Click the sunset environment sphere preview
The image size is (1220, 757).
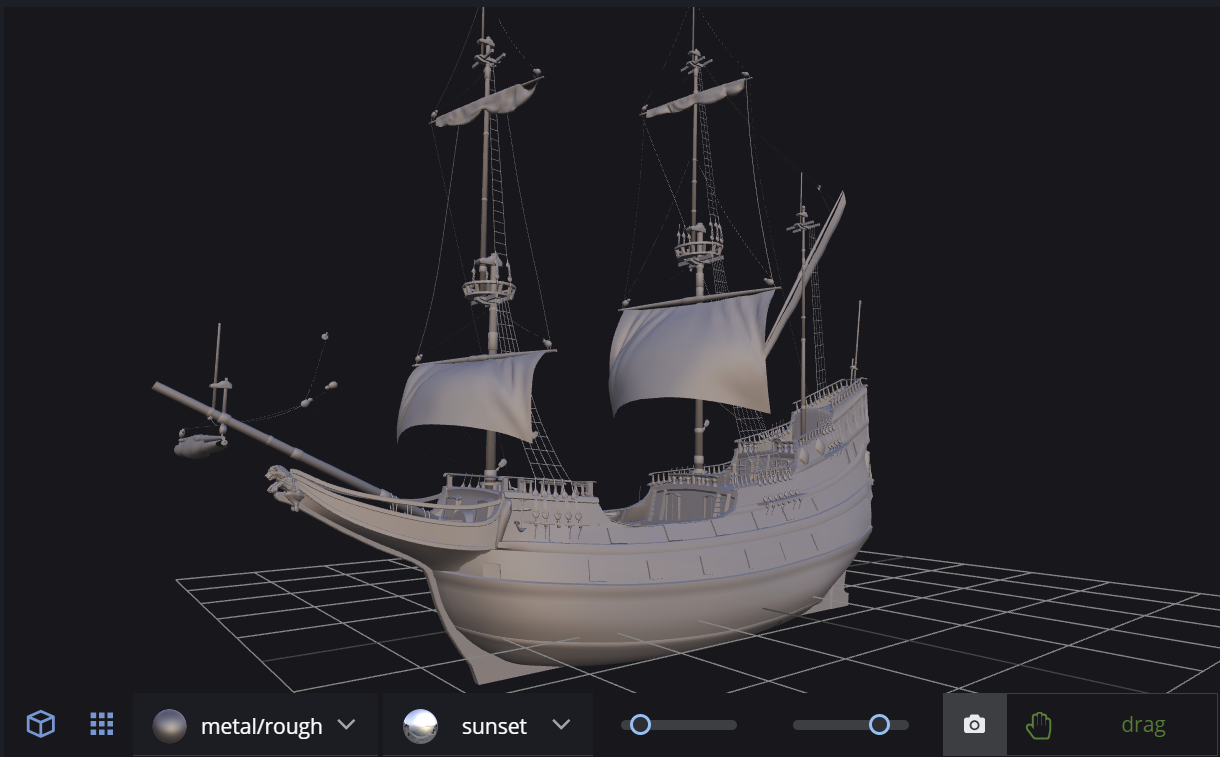point(420,726)
